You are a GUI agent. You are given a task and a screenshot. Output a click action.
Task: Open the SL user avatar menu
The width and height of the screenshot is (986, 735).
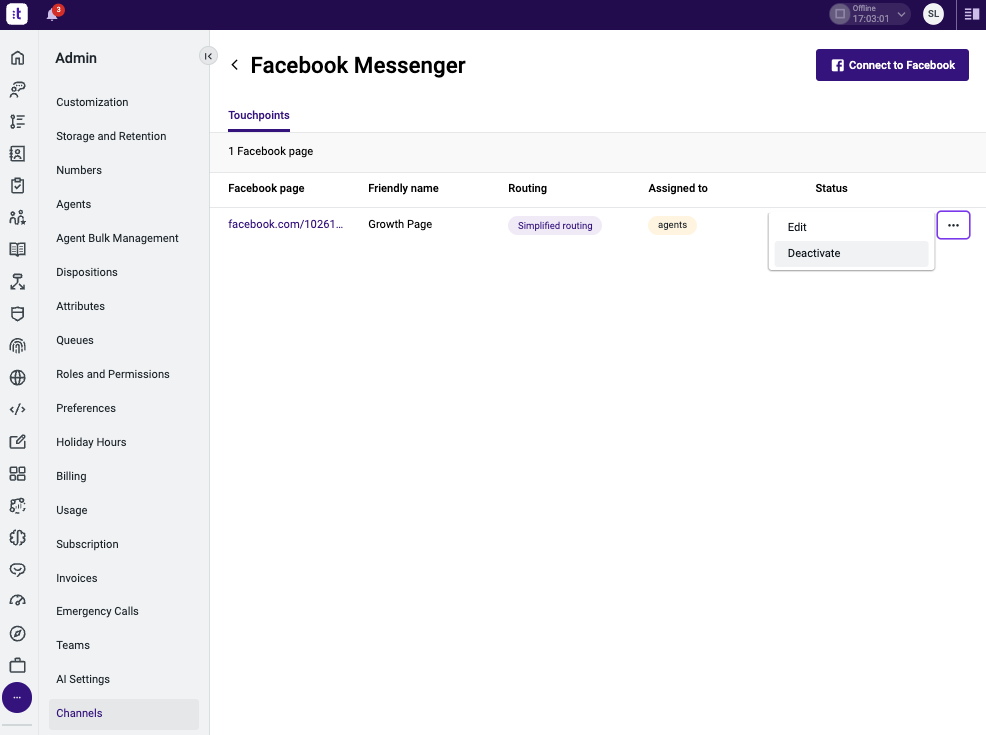[x=933, y=14]
